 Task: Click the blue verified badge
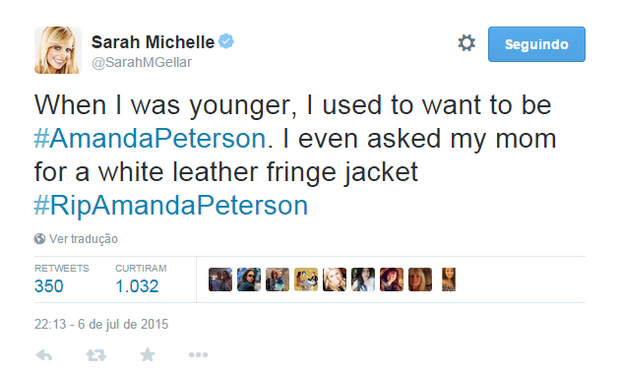click(226, 41)
